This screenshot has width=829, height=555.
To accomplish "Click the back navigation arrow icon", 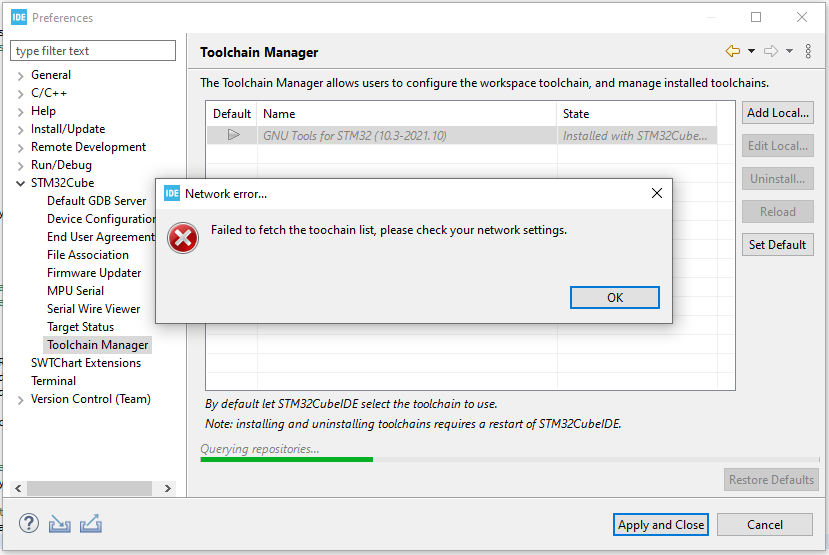I will 733,51.
